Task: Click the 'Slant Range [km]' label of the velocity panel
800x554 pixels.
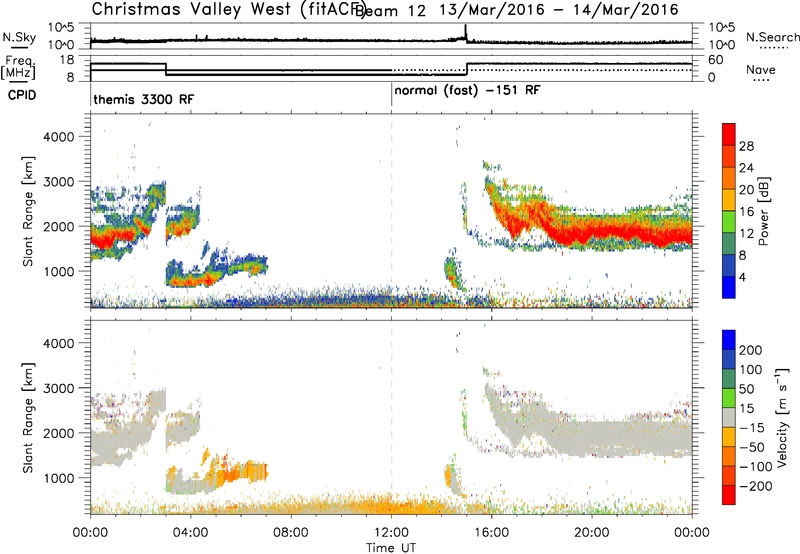Action: tap(28, 417)
